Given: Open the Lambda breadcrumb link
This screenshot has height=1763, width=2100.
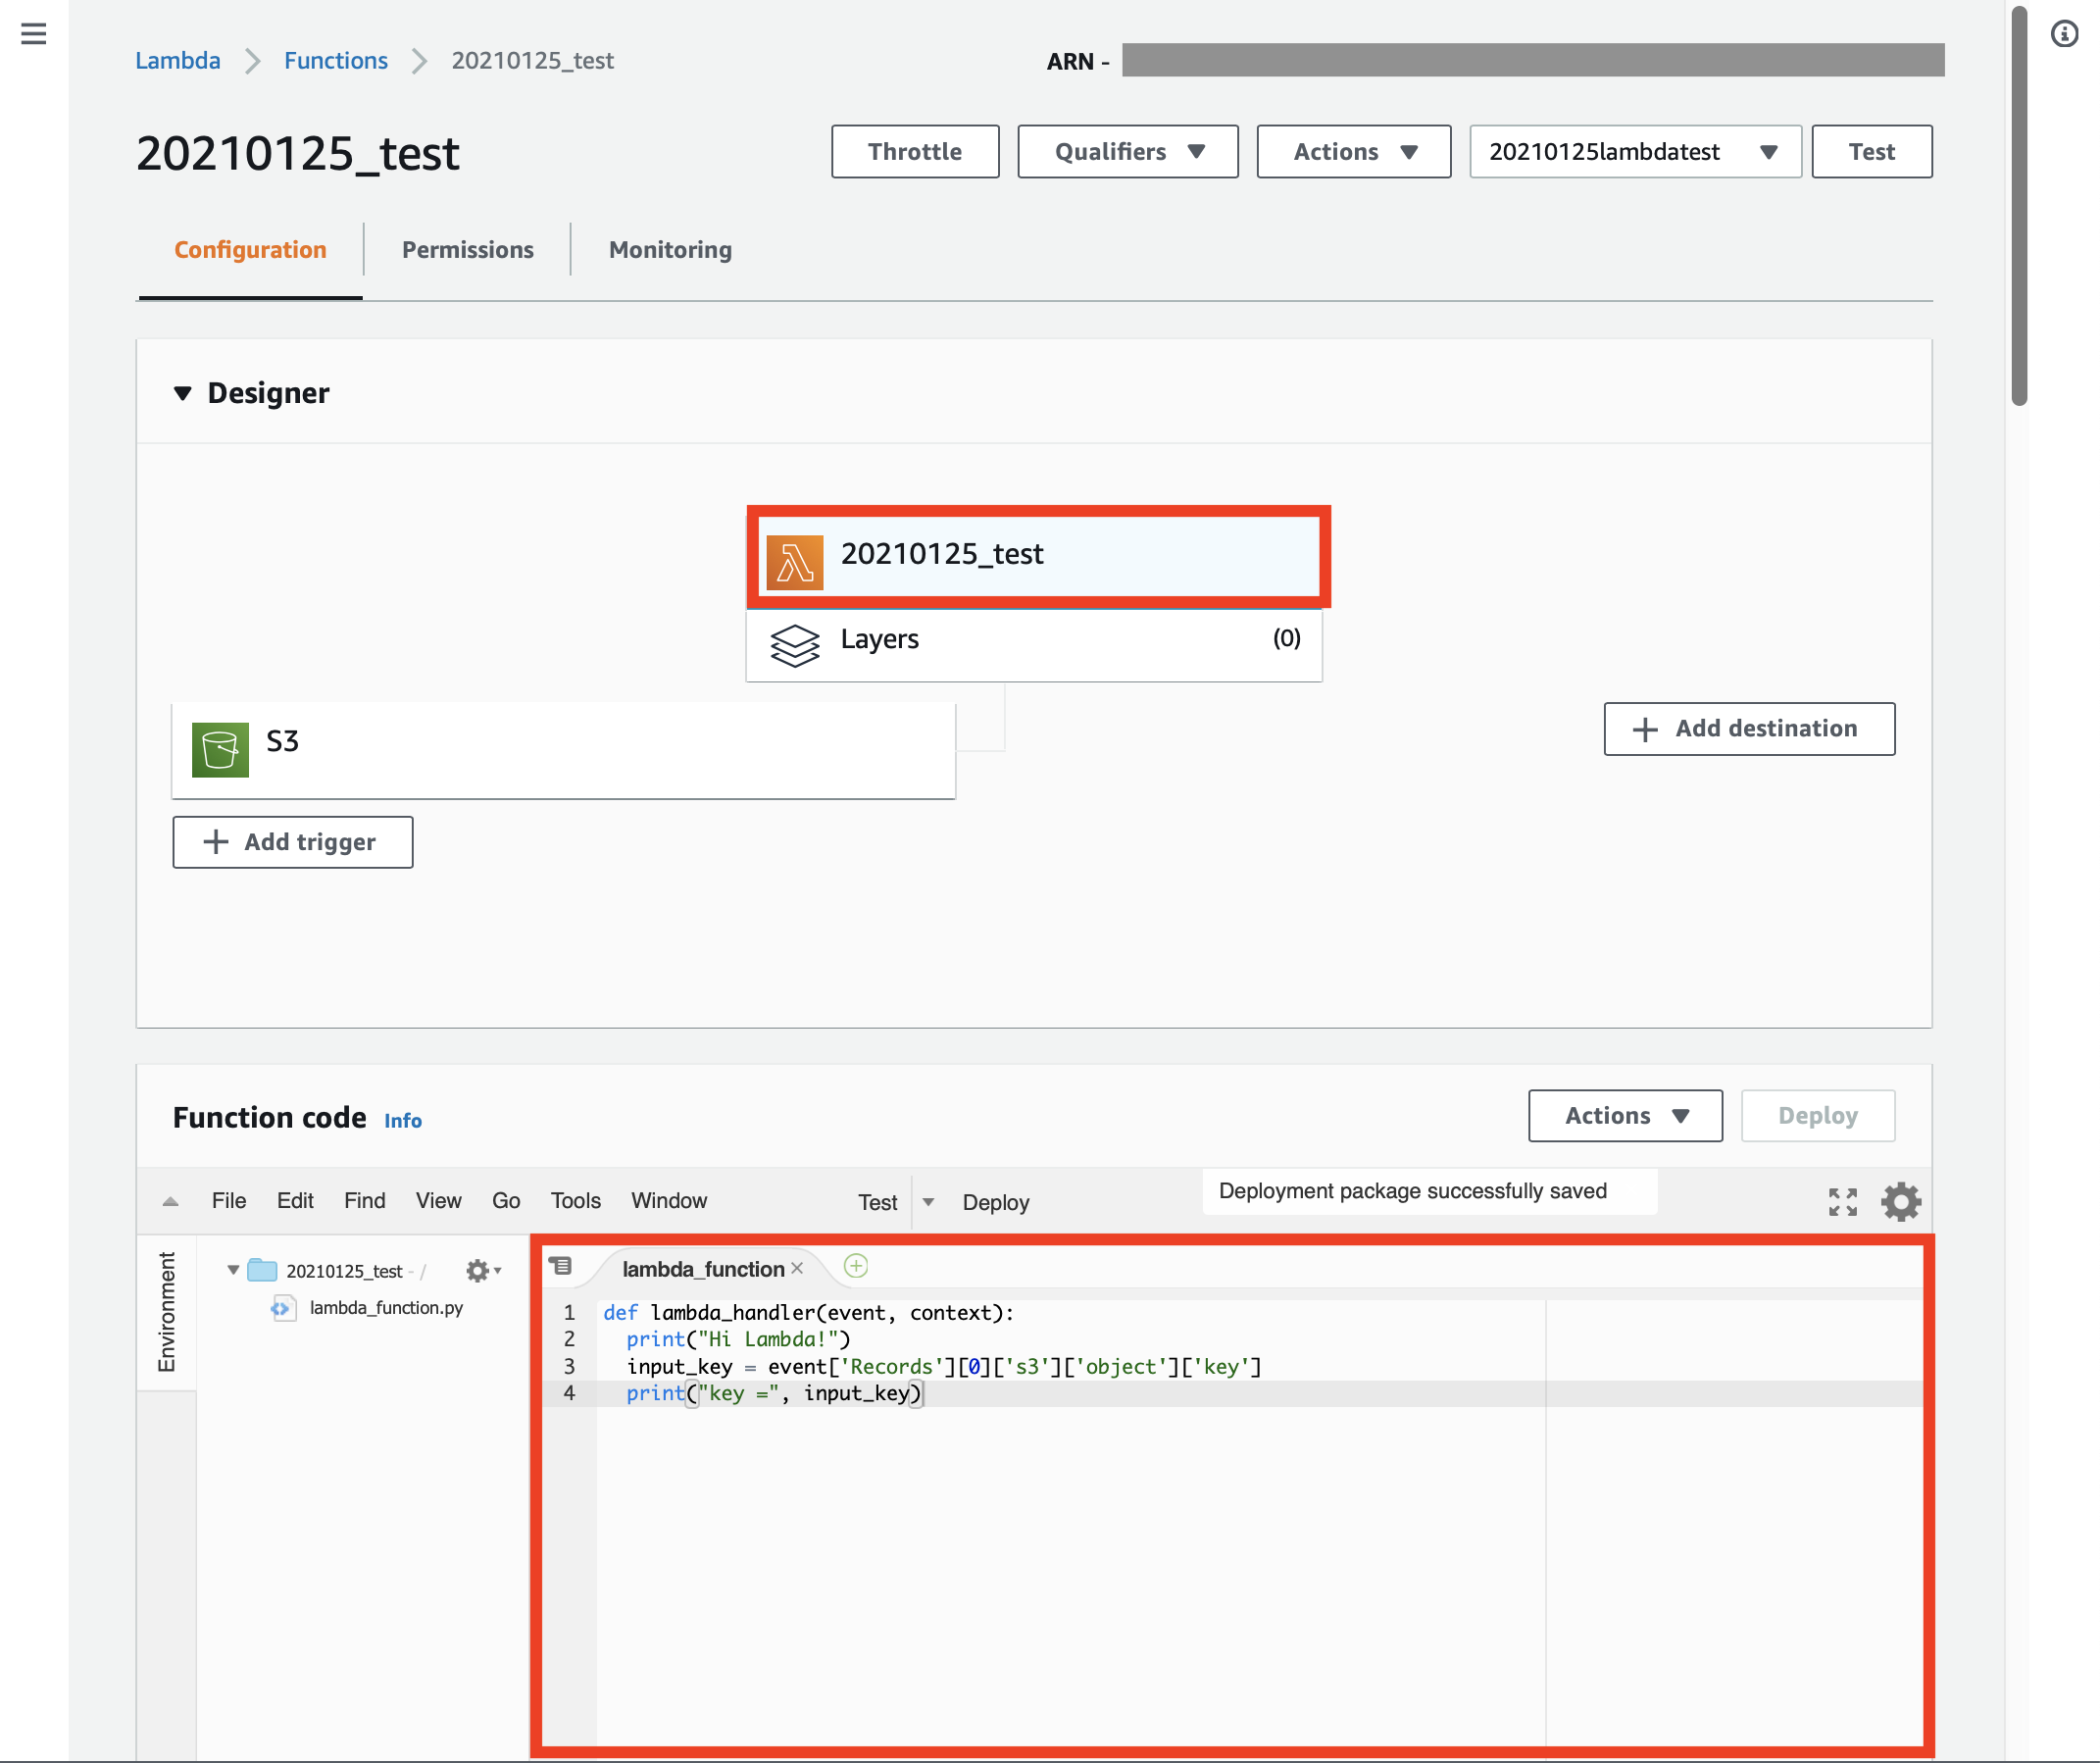Looking at the screenshot, I should click(177, 61).
